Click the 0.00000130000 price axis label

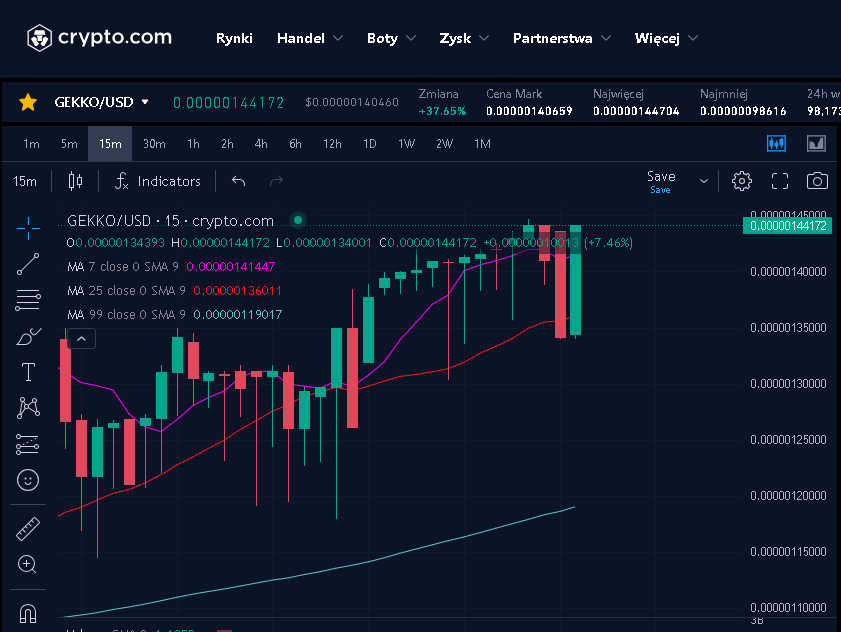click(788, 384)
